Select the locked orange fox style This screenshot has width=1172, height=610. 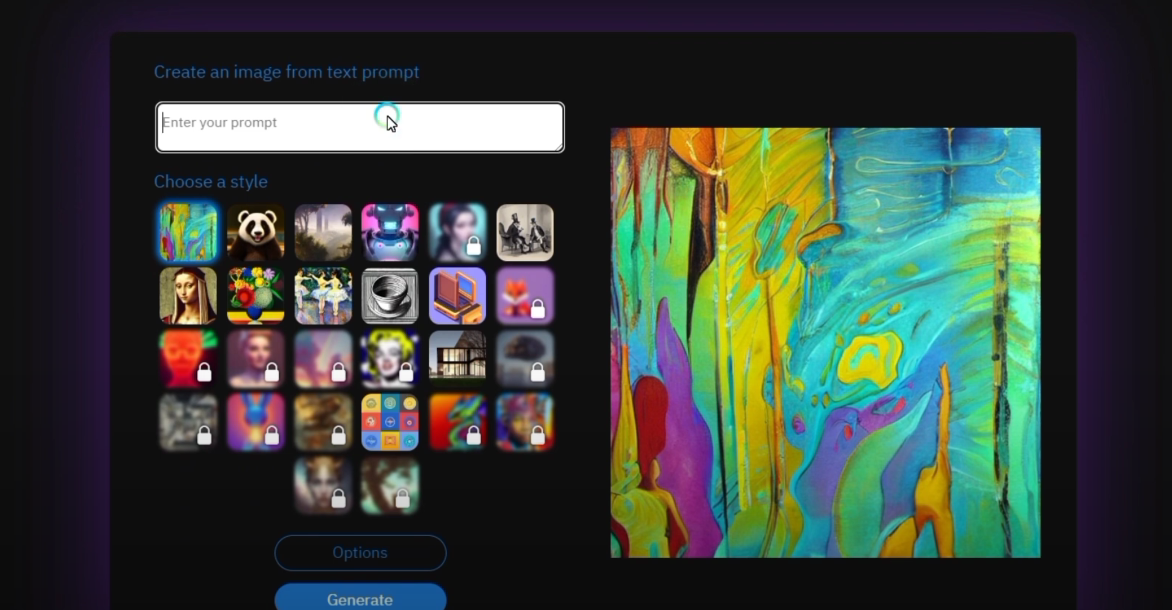[x=525, y=296]
